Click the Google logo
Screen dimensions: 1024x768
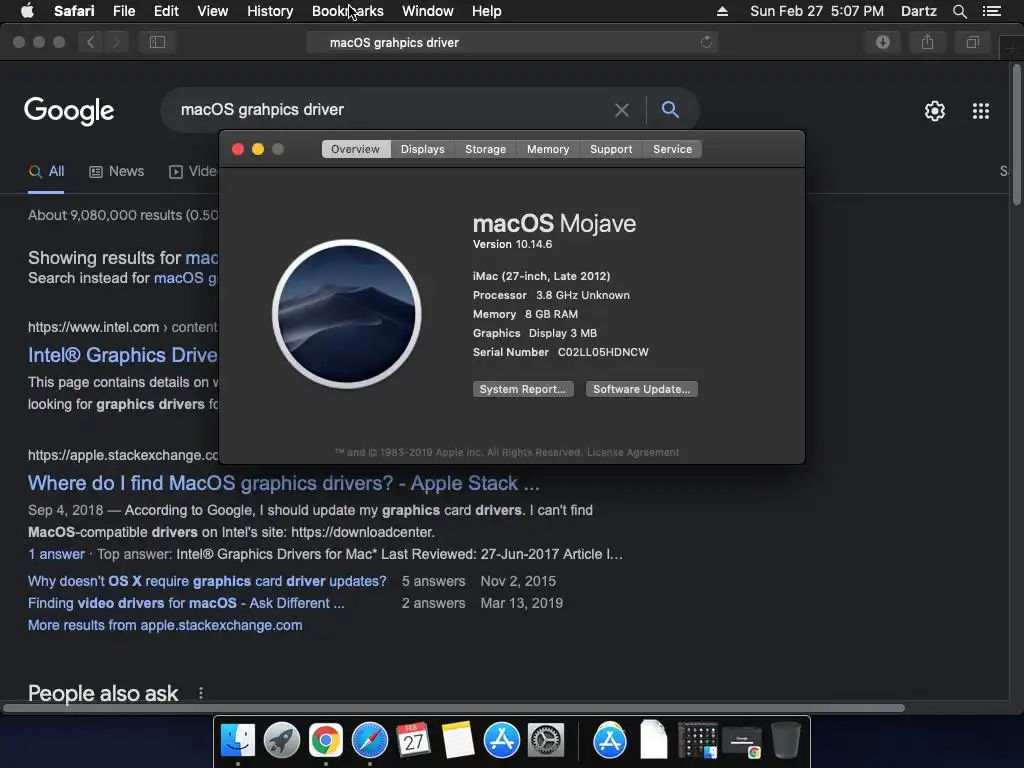(x=69, y=111)
